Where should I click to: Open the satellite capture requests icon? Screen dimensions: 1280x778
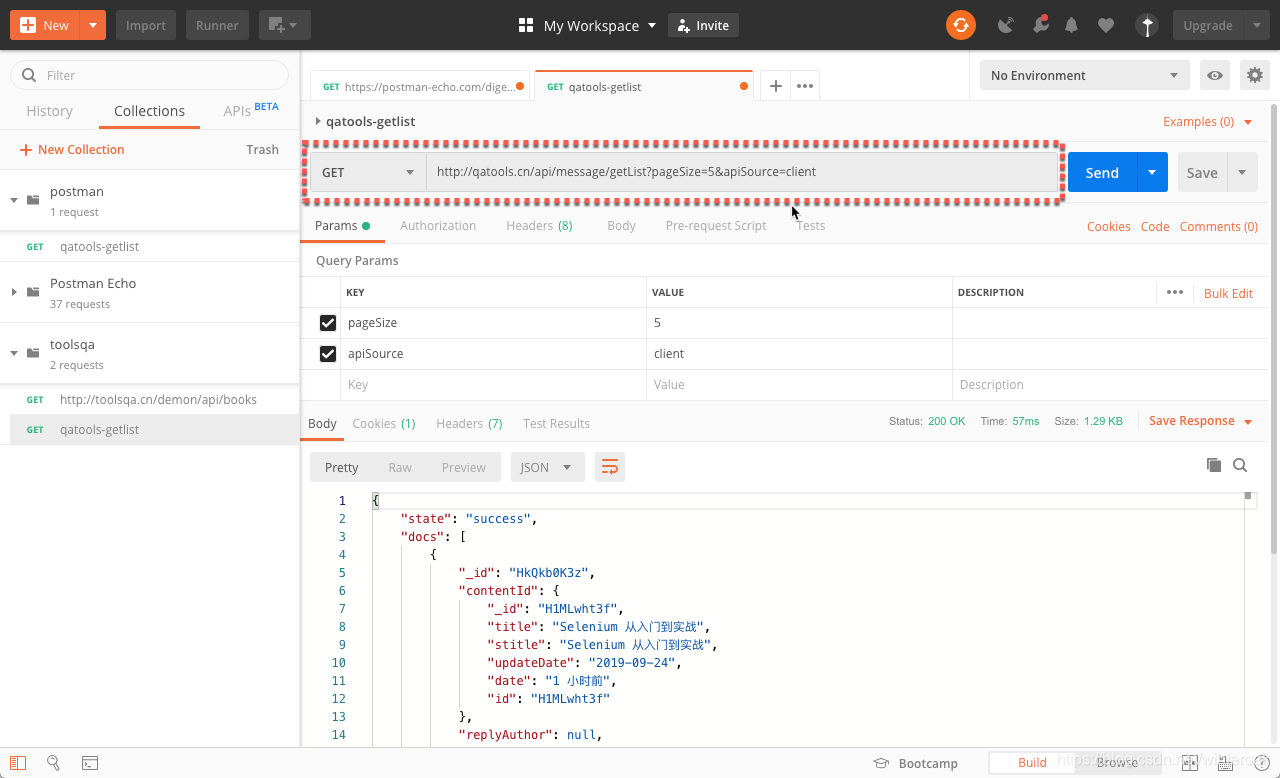(1006, 25)
